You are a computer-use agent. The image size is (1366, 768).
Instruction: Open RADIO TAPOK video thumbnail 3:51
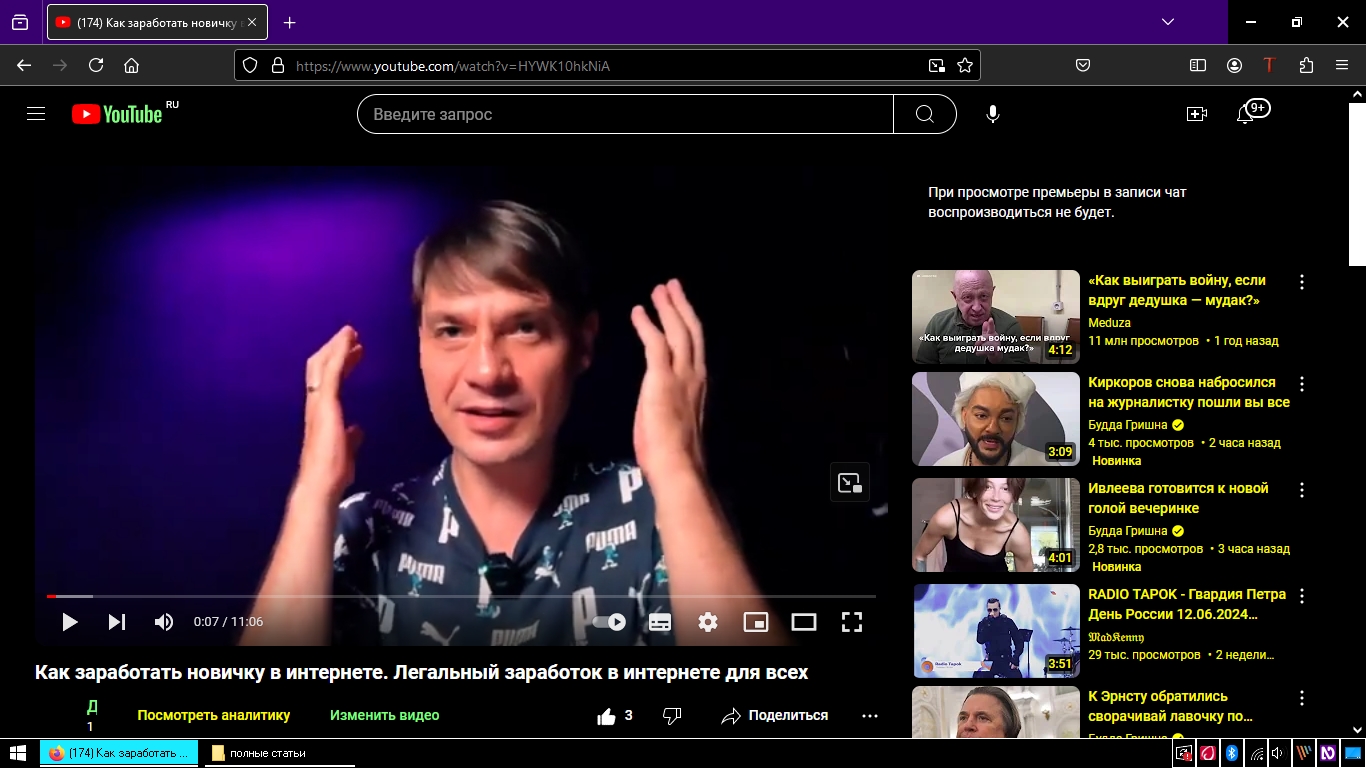point(996,631)
